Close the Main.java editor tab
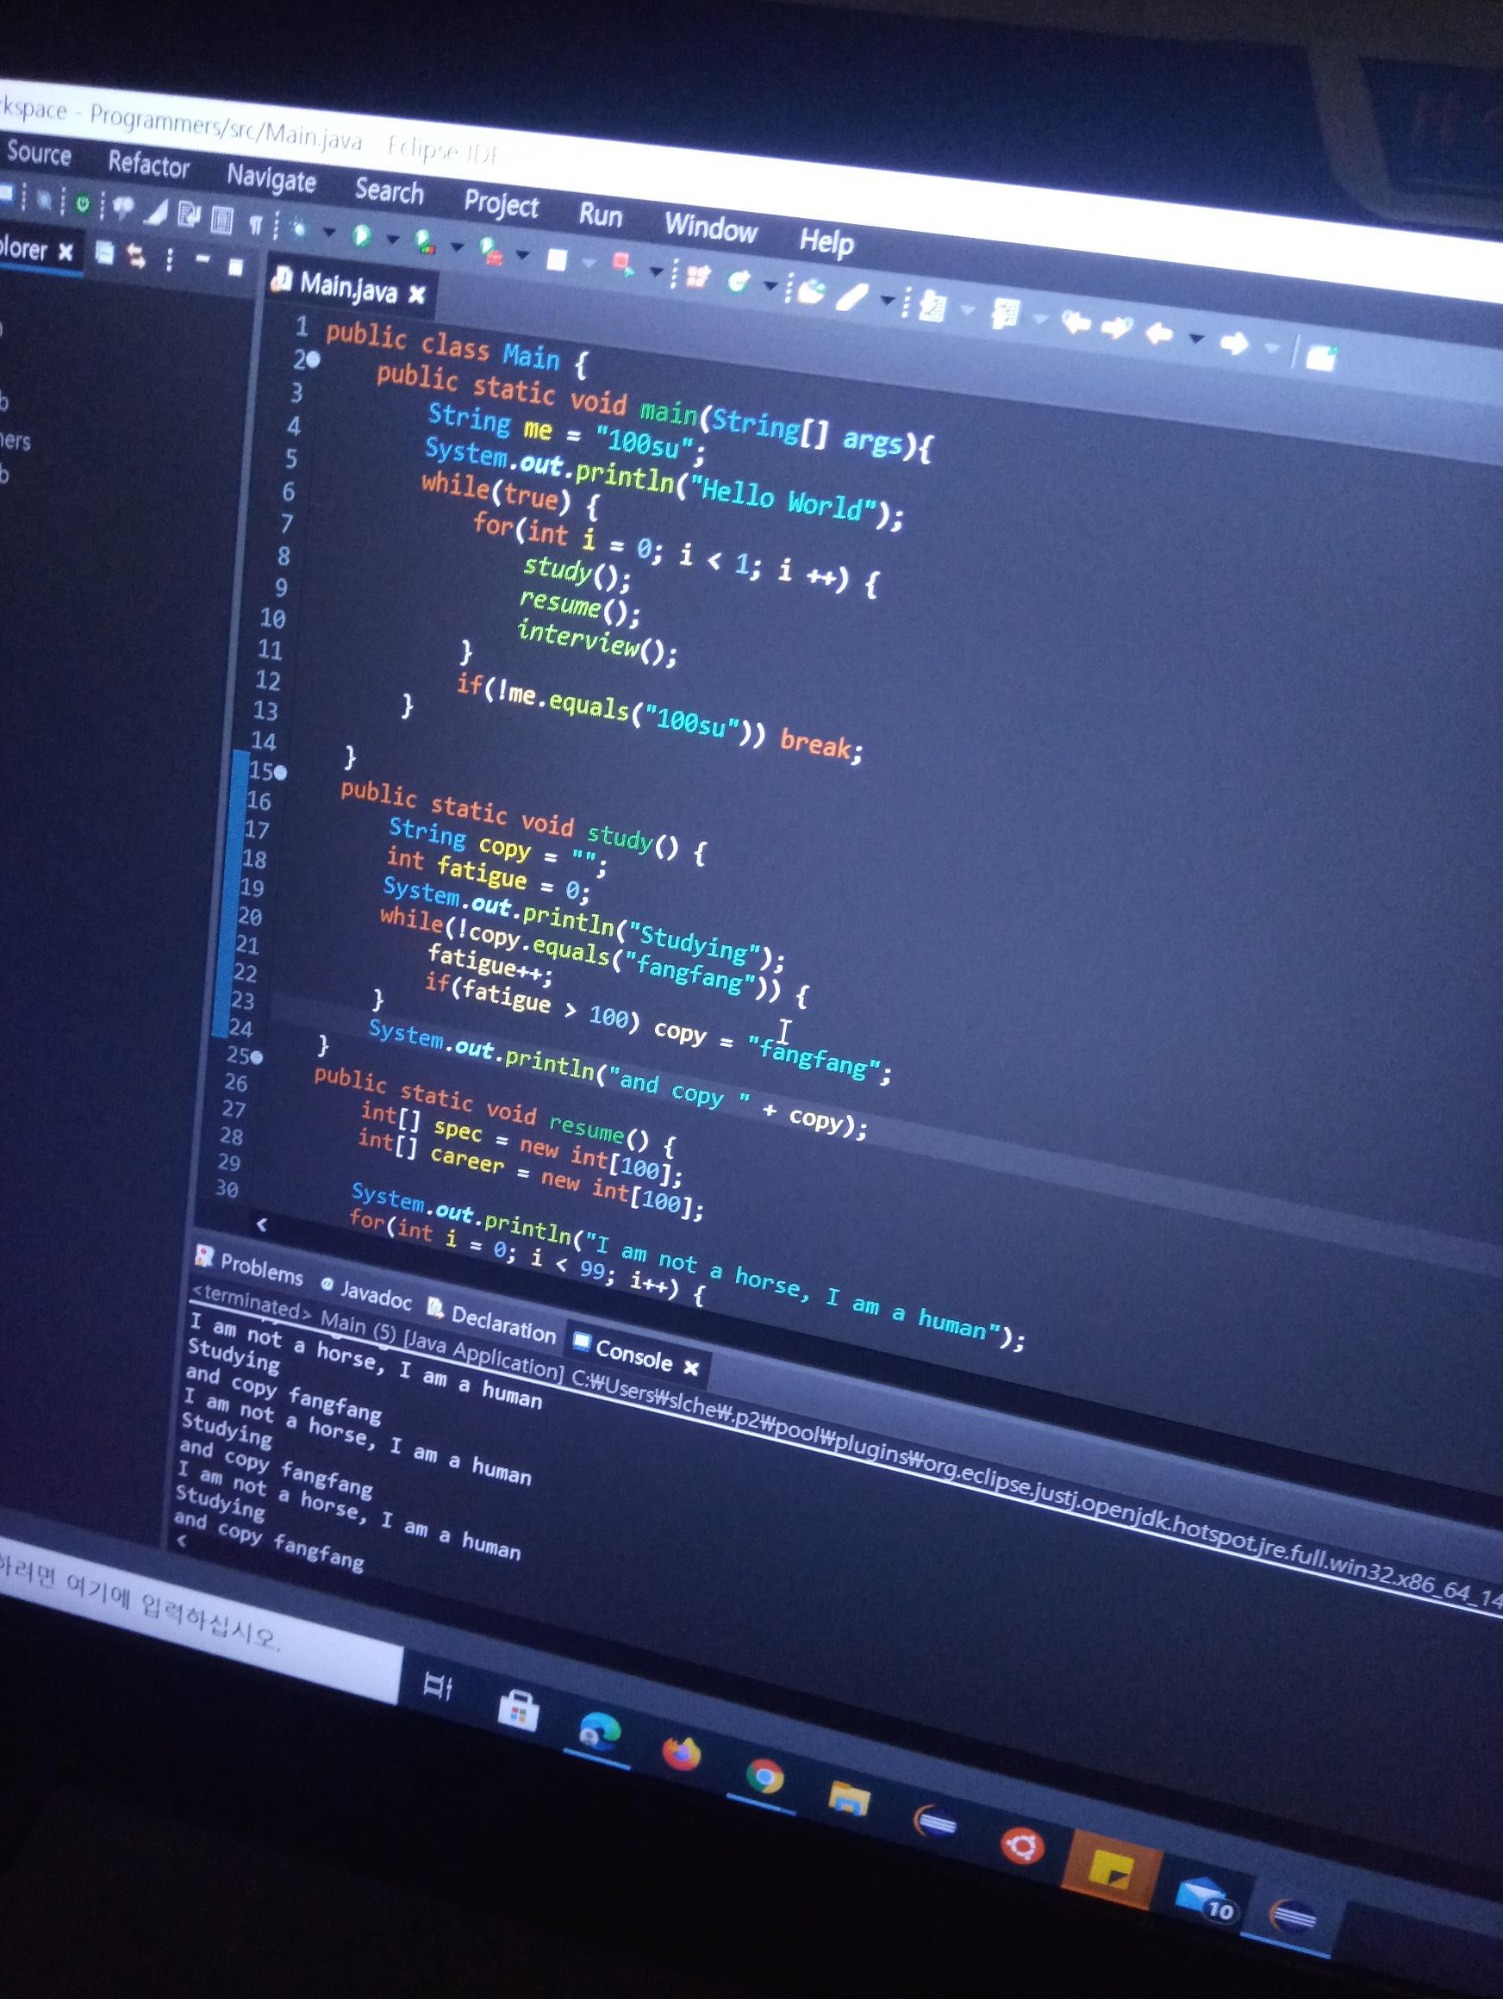The width and height of the screenshot is (1503, 1999). [x=417, y=294]
